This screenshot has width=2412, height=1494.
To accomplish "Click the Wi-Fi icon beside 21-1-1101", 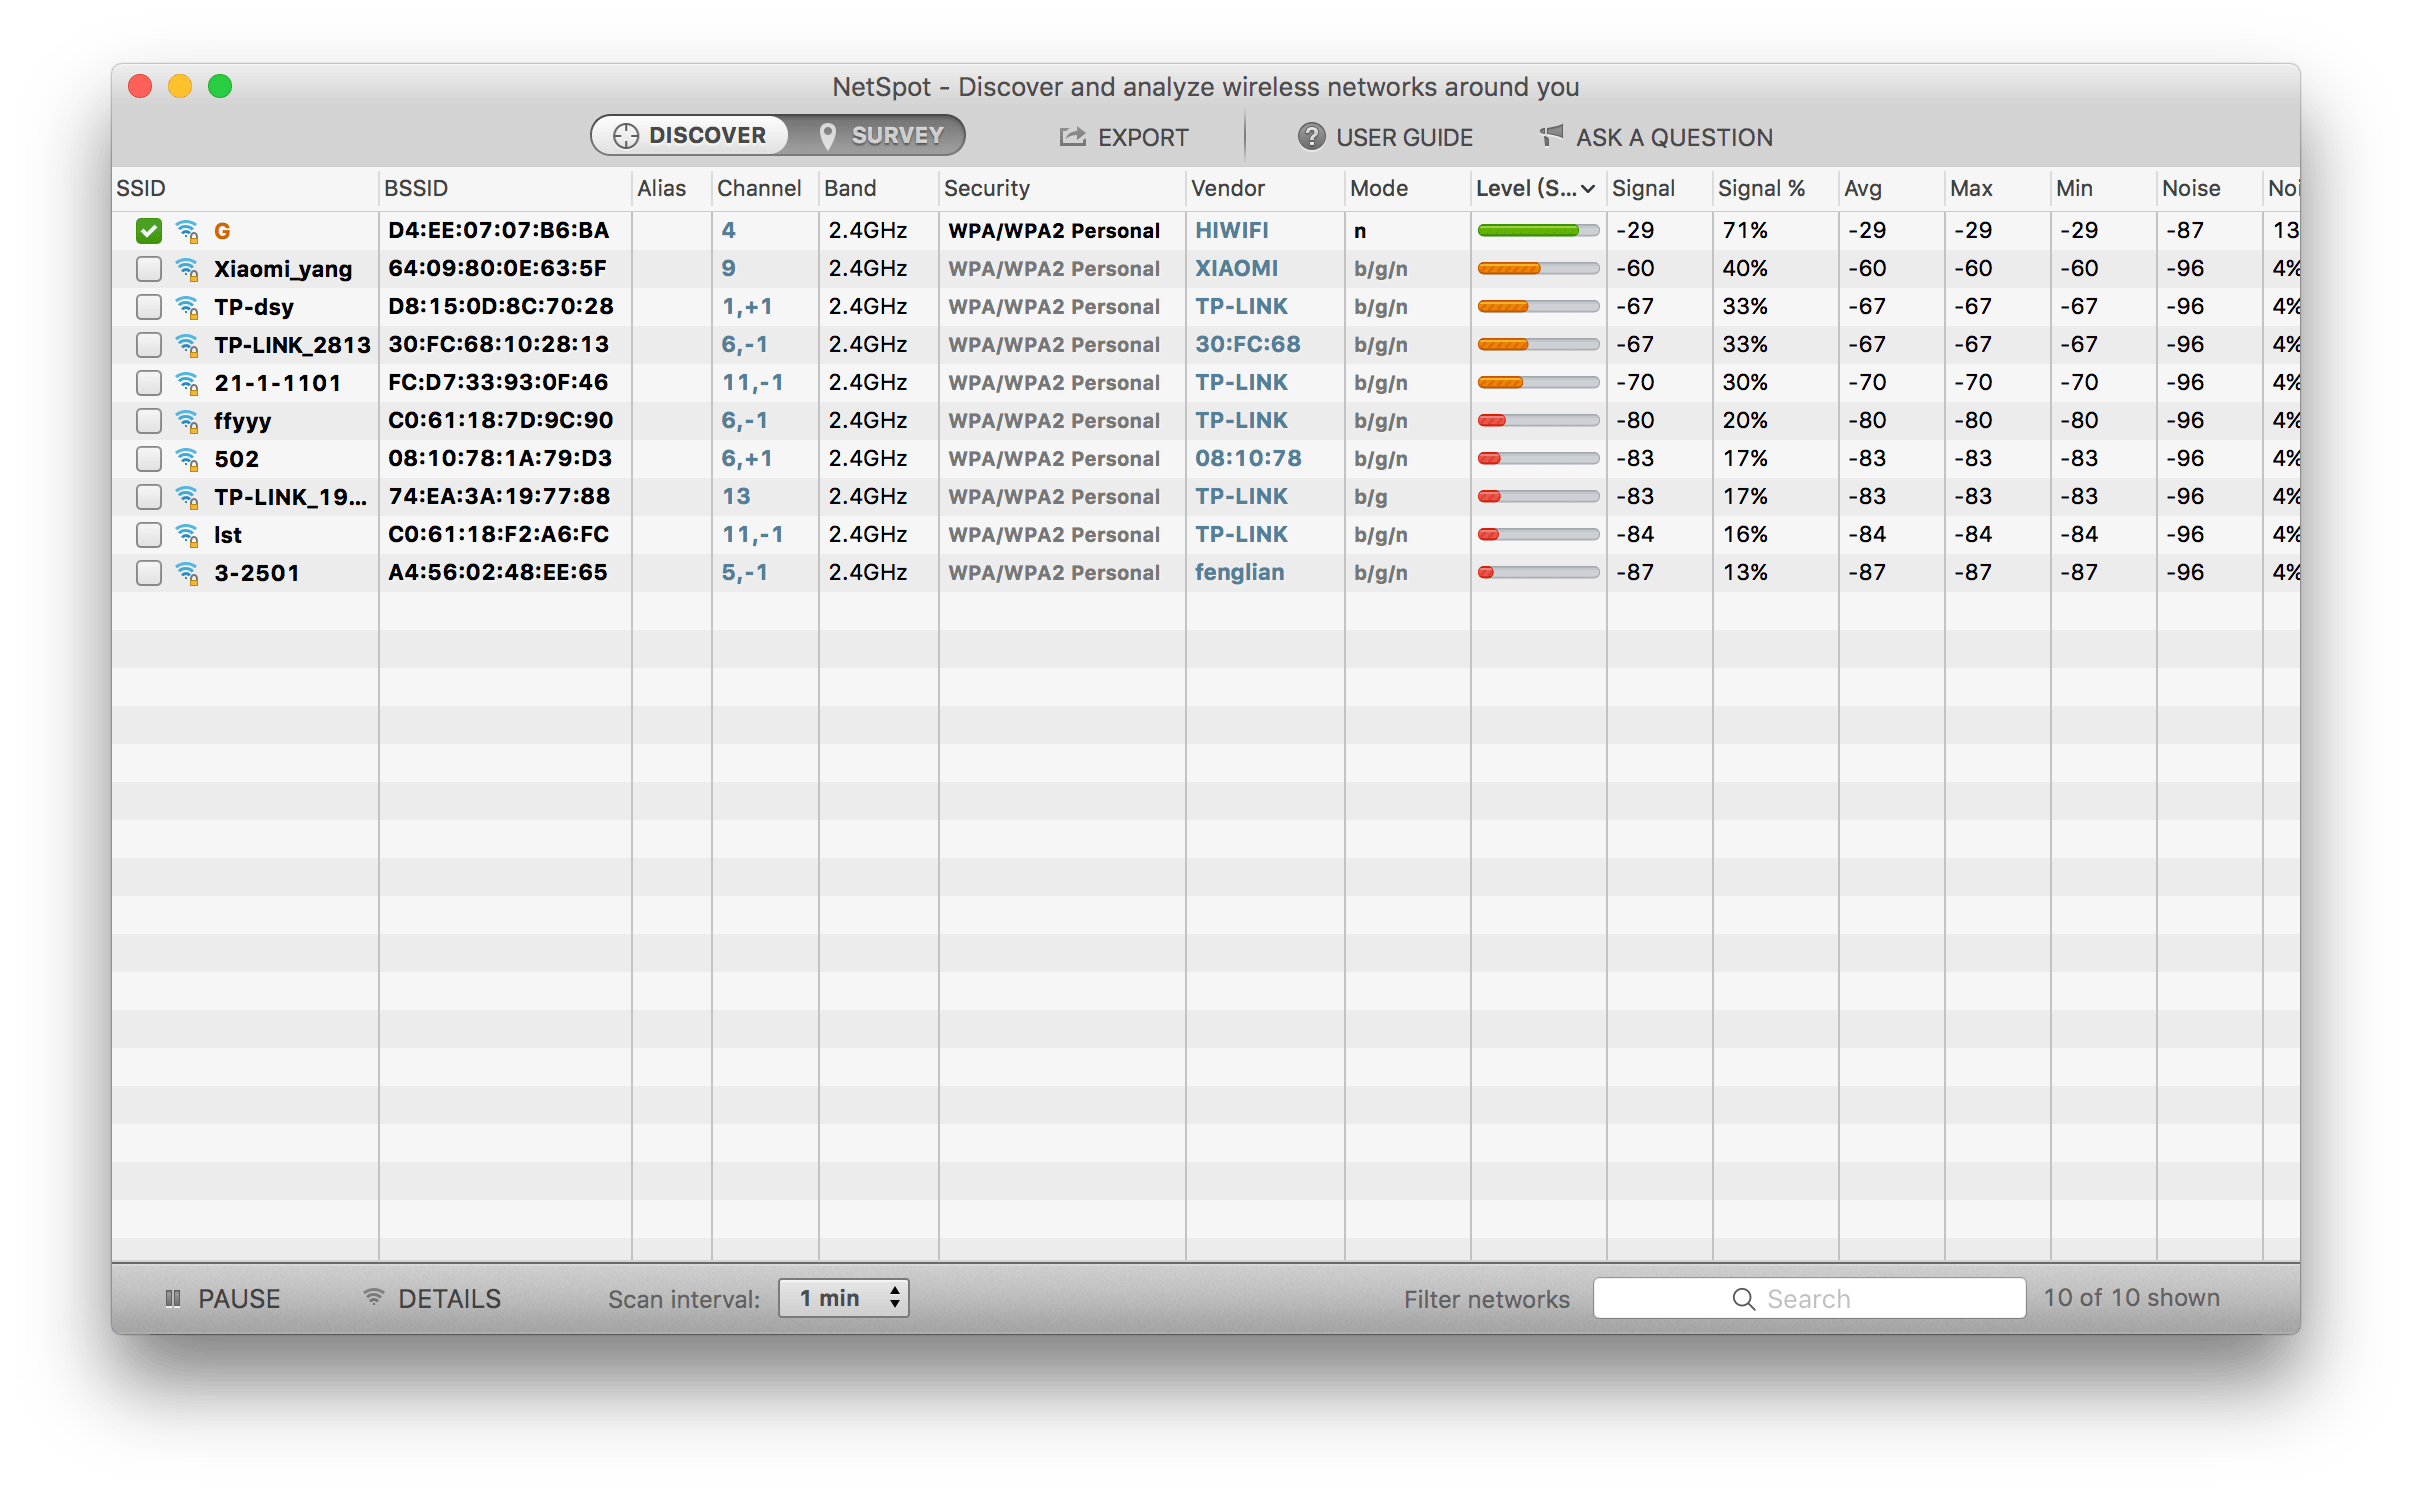I will [x=187, y=383].
